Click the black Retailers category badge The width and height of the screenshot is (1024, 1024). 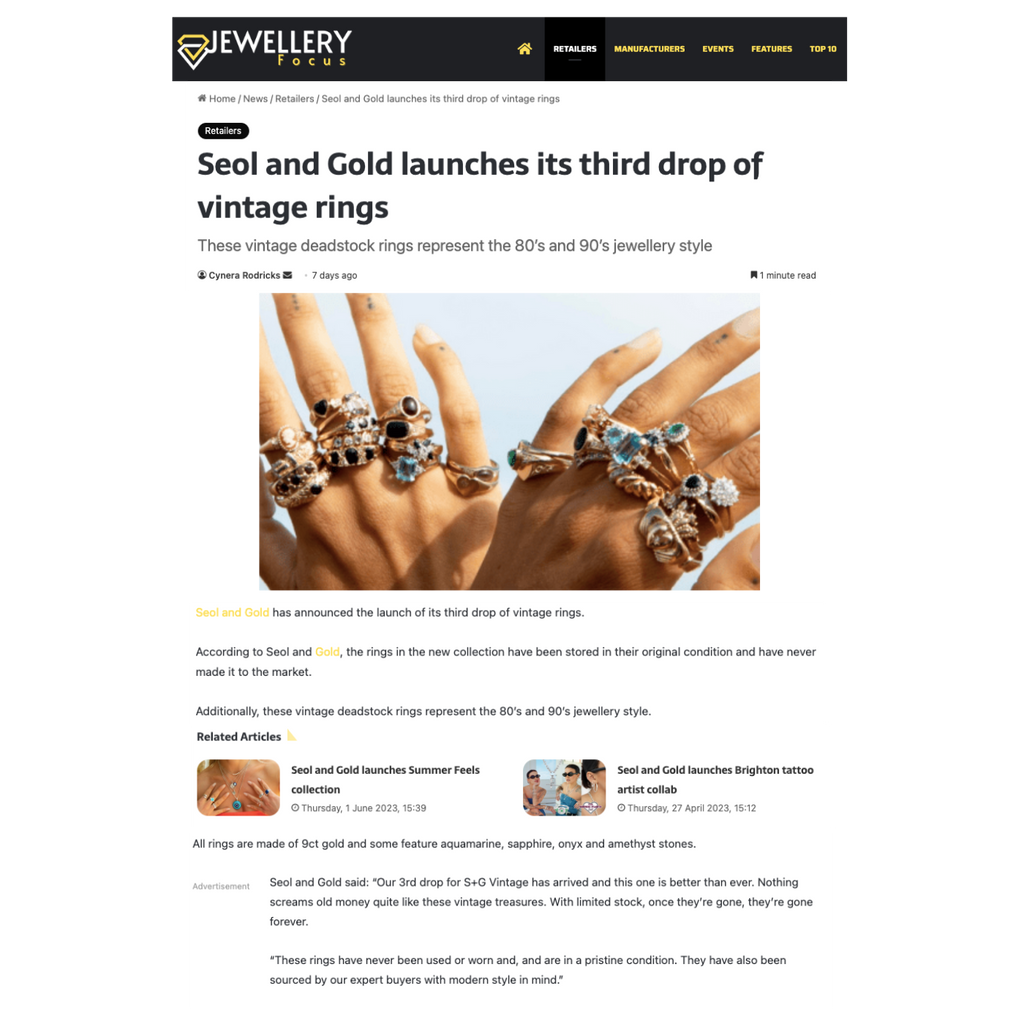click(x=223, y=131)
